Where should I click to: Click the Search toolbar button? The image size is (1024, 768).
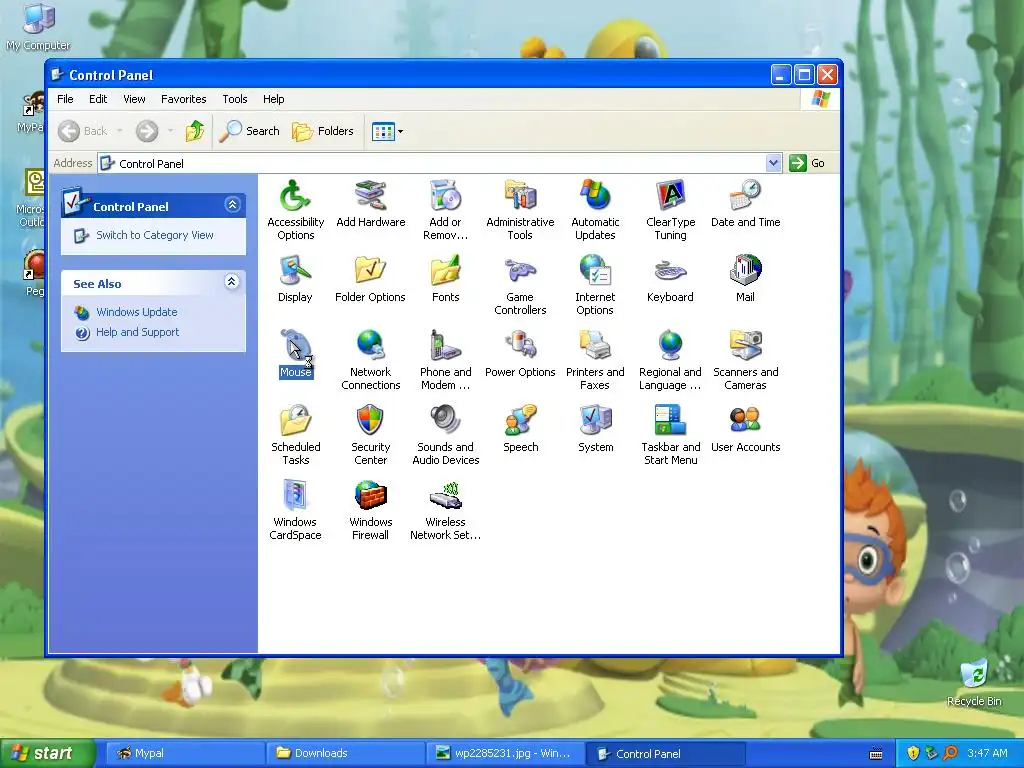click(249, 131)
